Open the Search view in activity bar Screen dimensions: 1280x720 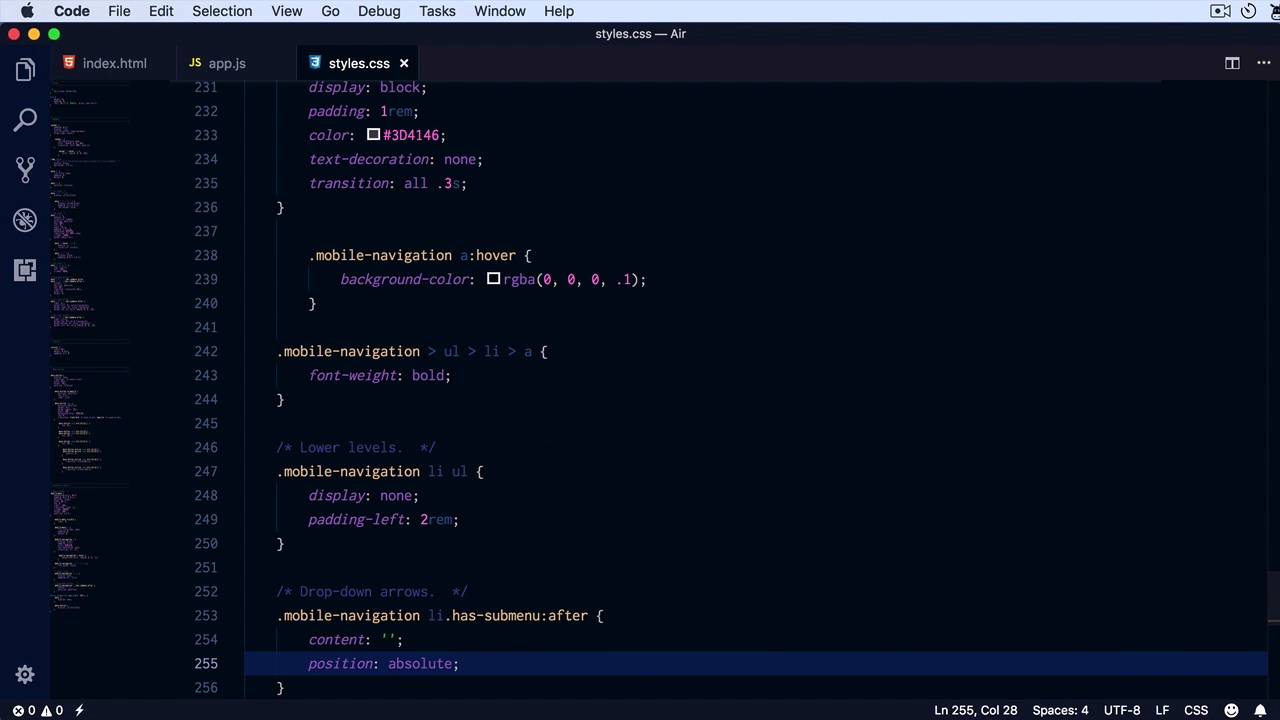25,120
